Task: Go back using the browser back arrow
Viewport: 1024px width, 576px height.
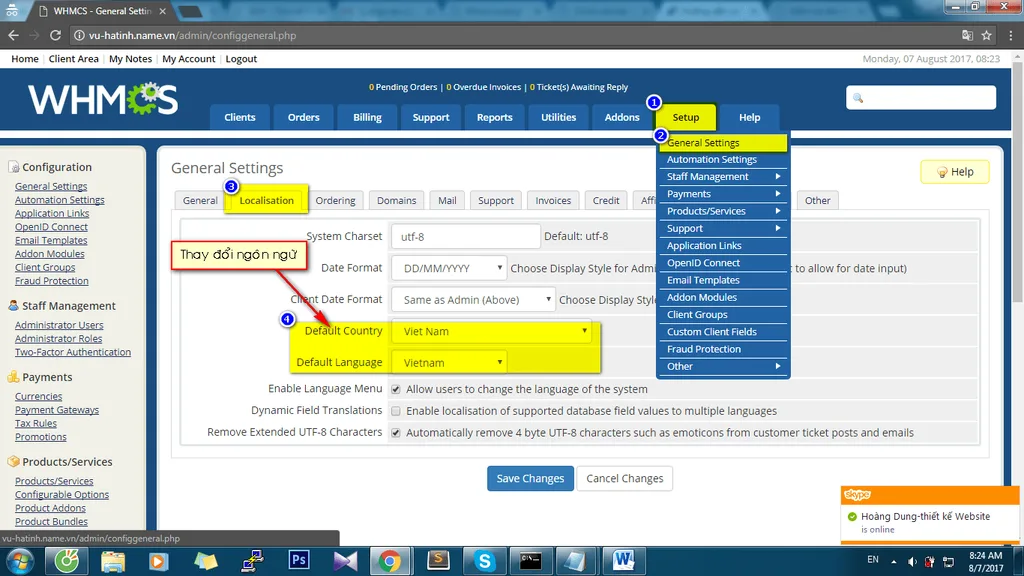Action: pyautogui.click(x=14, y=35)
